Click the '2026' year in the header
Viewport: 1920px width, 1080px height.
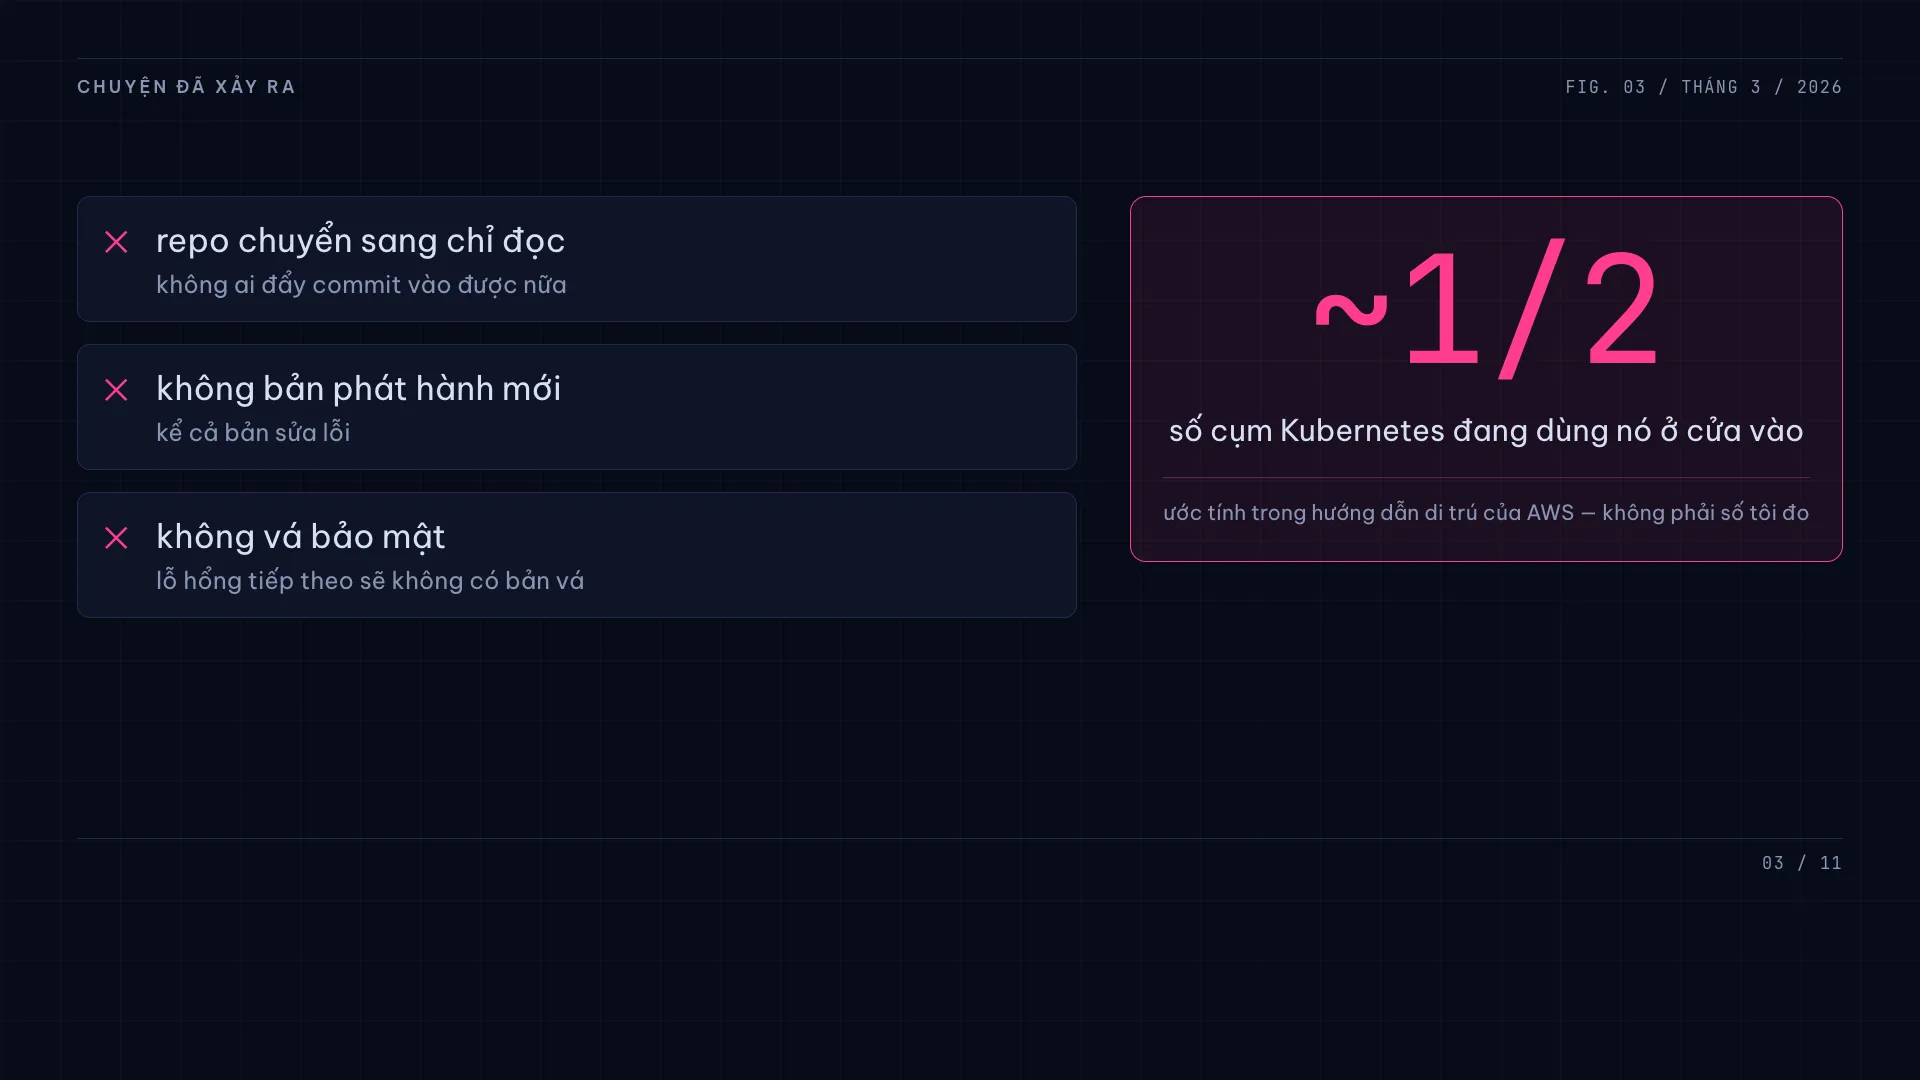pos(1820,87)
